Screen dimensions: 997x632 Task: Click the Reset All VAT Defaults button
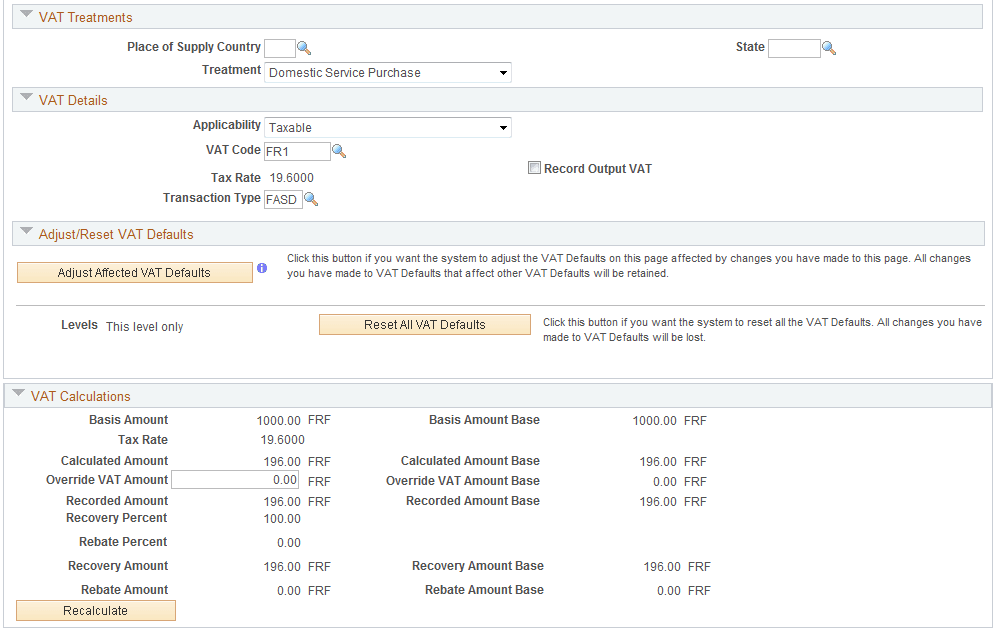tap(424, 324)
